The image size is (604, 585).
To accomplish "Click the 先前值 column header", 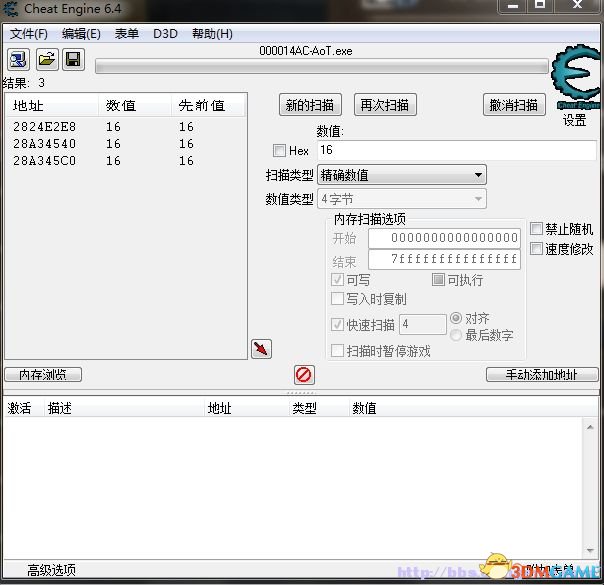I will click(208, 105).
